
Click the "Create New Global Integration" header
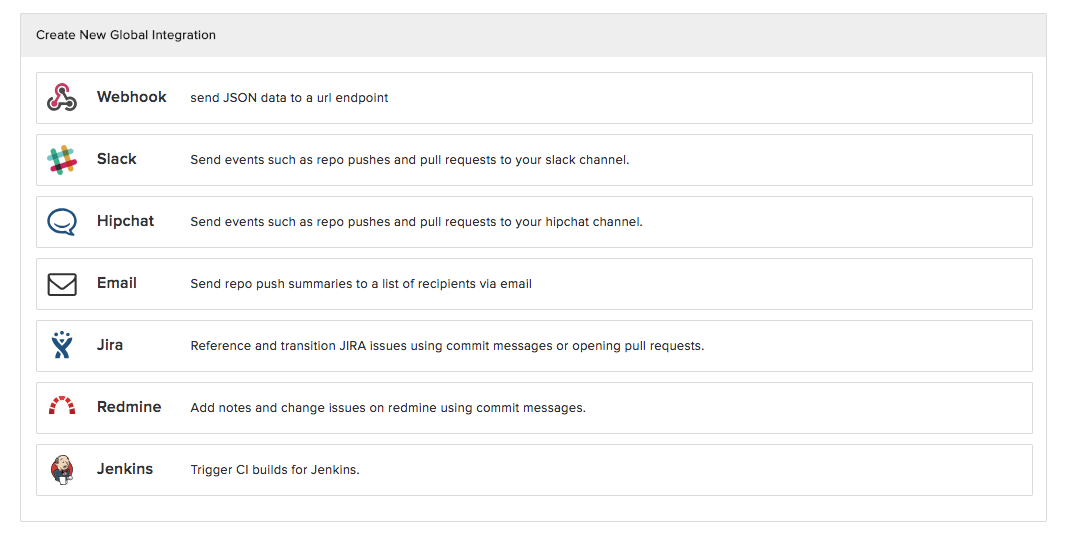(126, 35)
